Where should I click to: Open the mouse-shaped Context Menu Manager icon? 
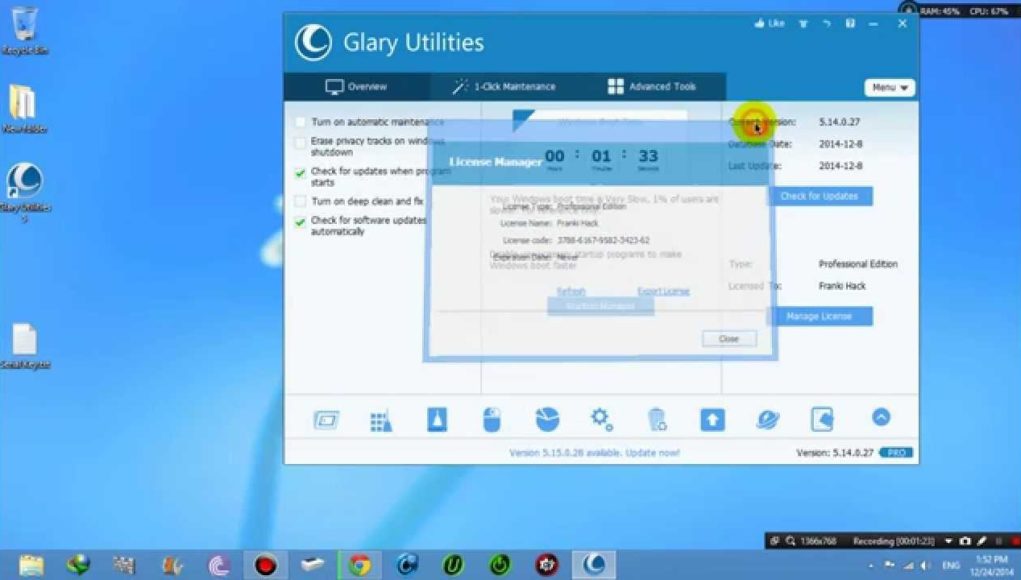point(491,420)
